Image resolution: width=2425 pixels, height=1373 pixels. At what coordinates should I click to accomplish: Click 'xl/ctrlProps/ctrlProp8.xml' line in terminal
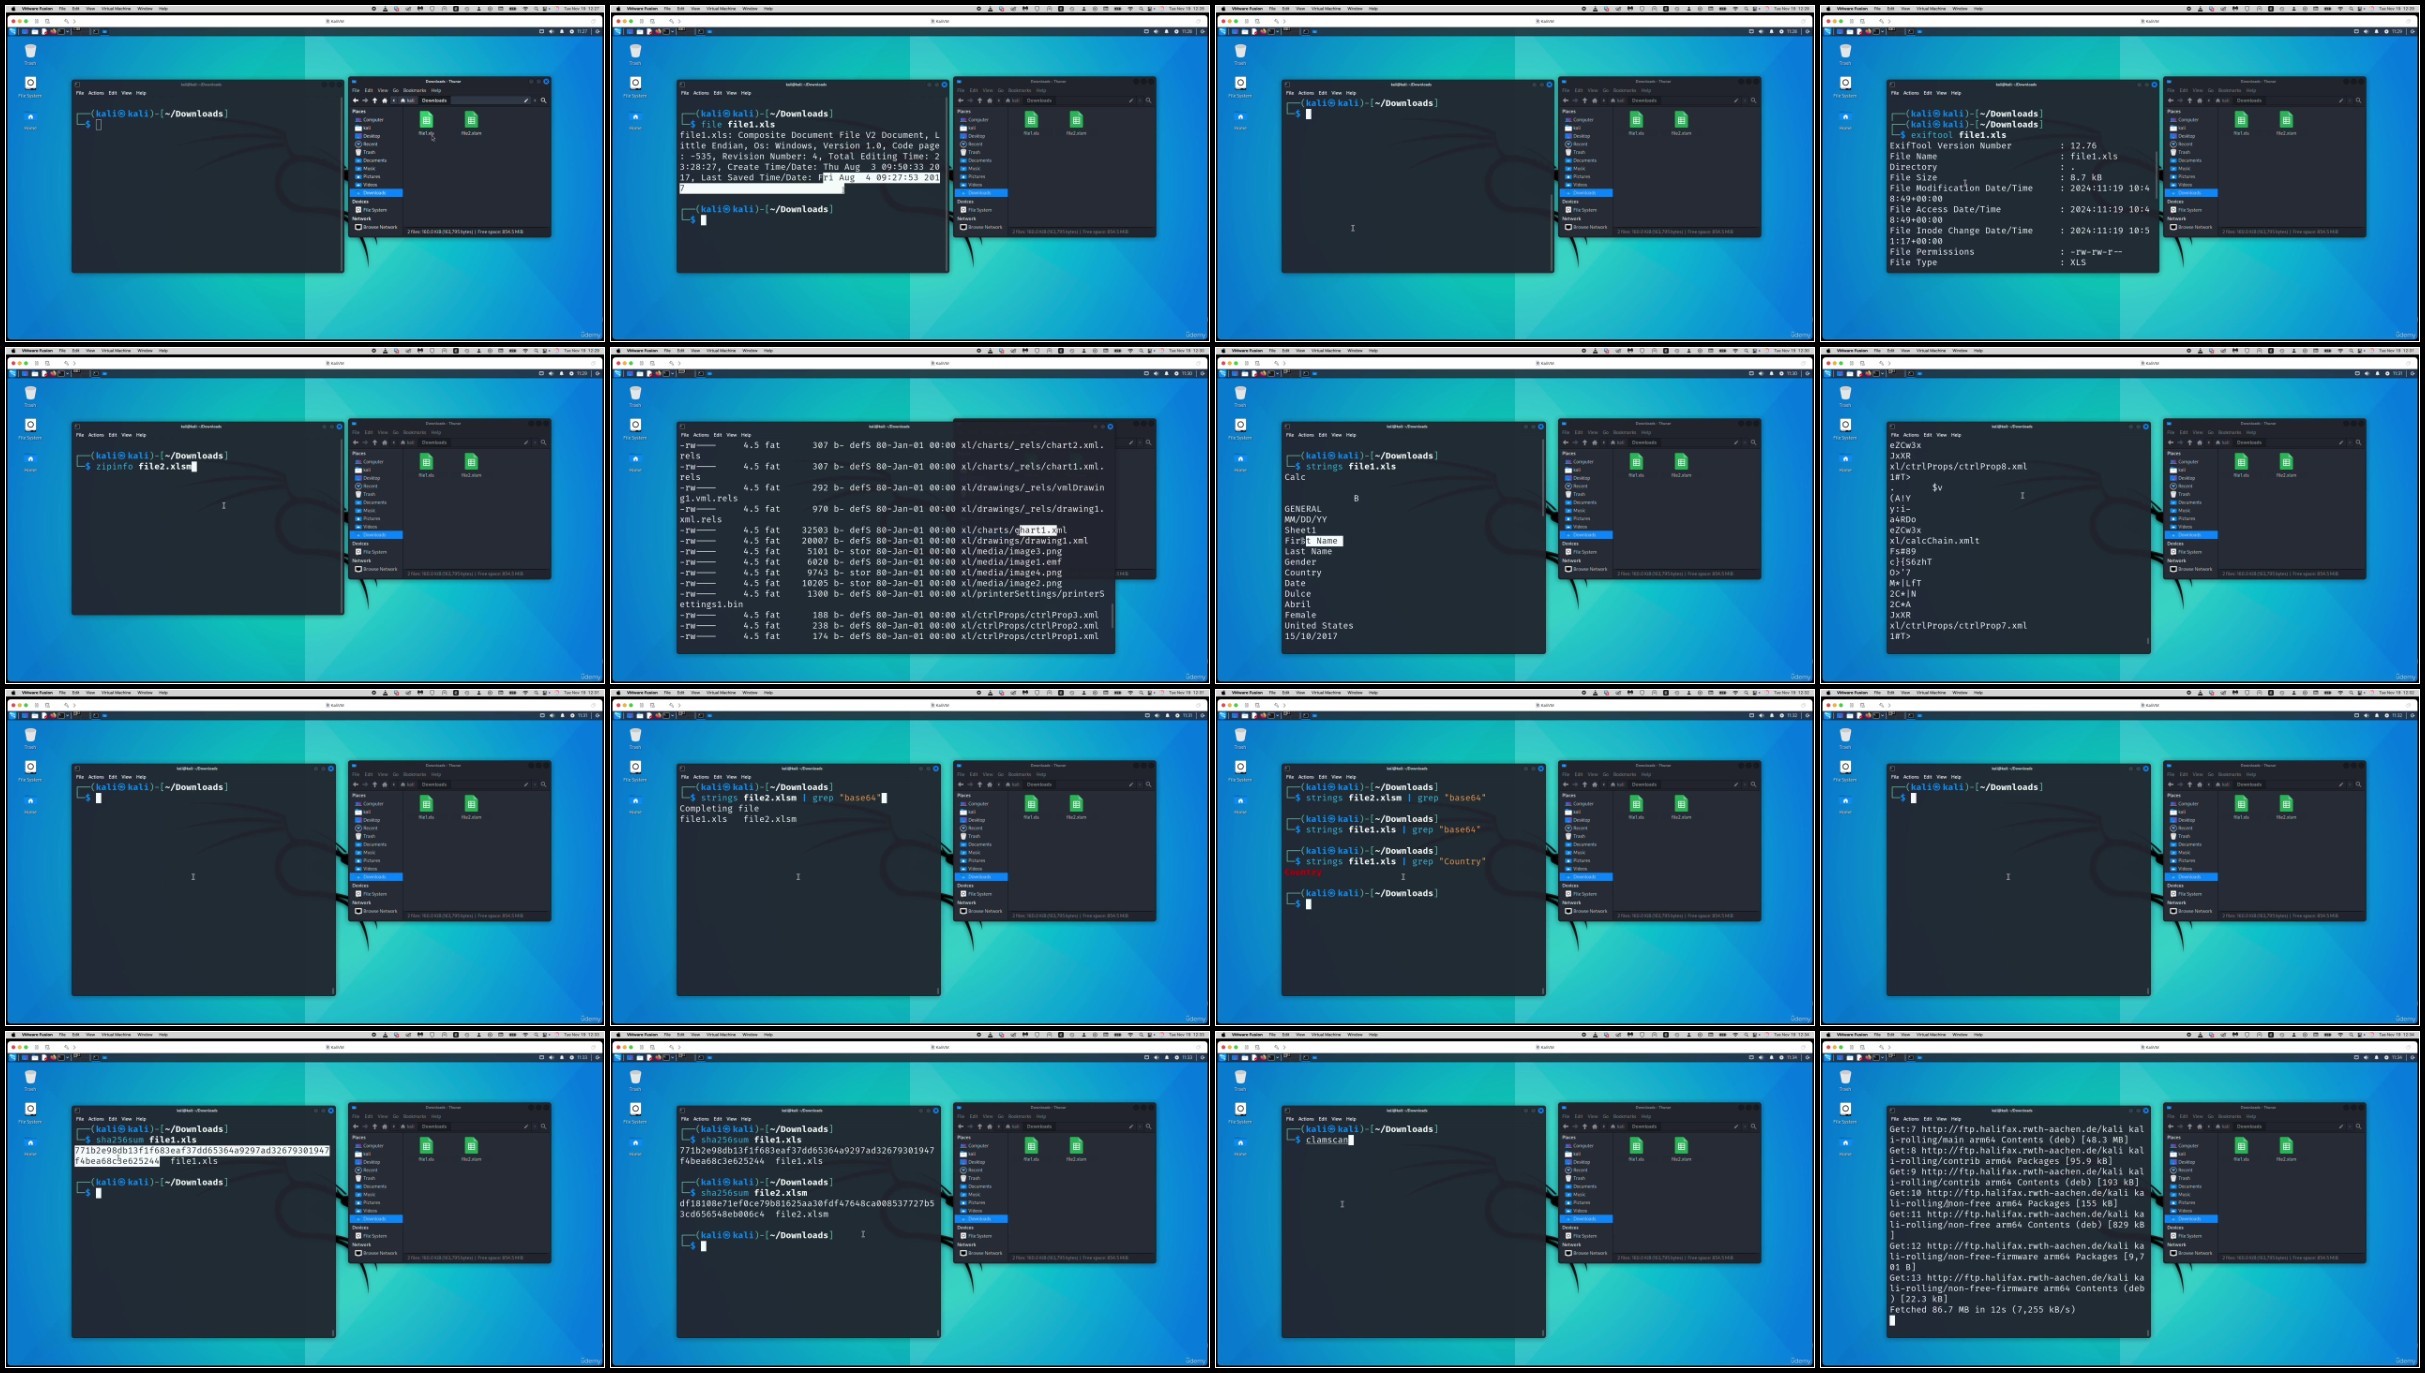(1958, 467)
